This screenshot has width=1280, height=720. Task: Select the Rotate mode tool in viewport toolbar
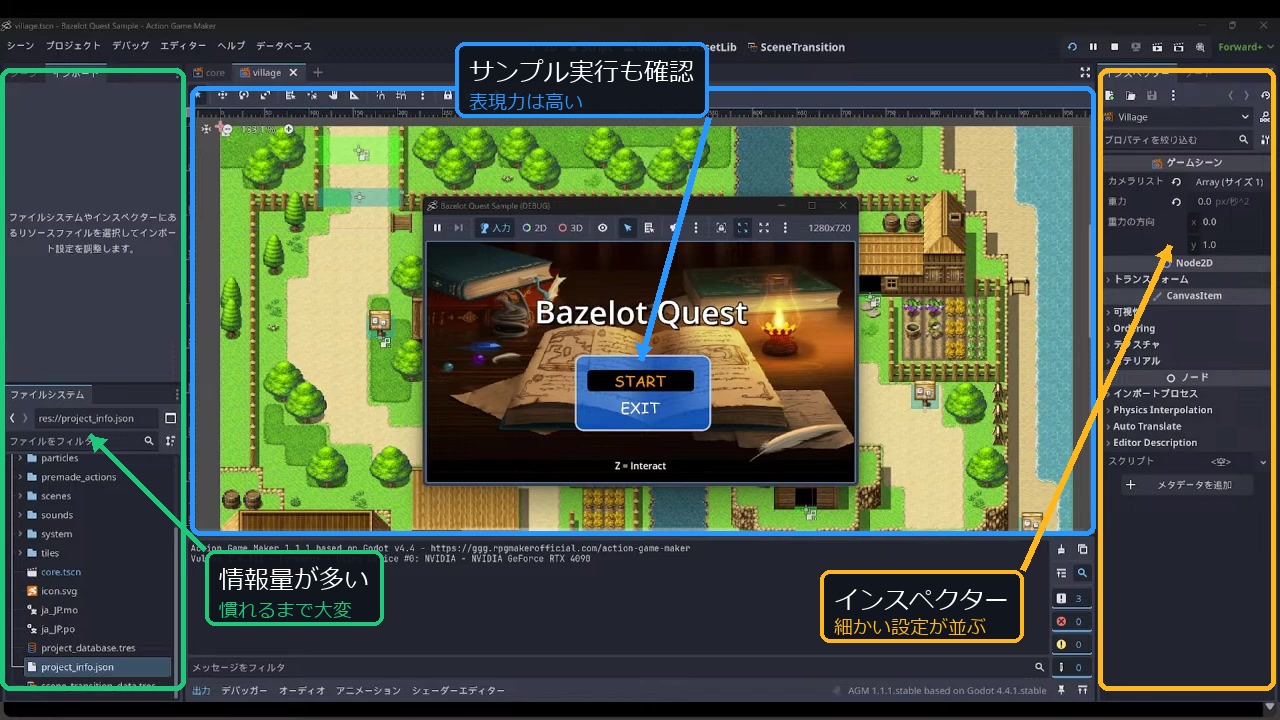244,95
